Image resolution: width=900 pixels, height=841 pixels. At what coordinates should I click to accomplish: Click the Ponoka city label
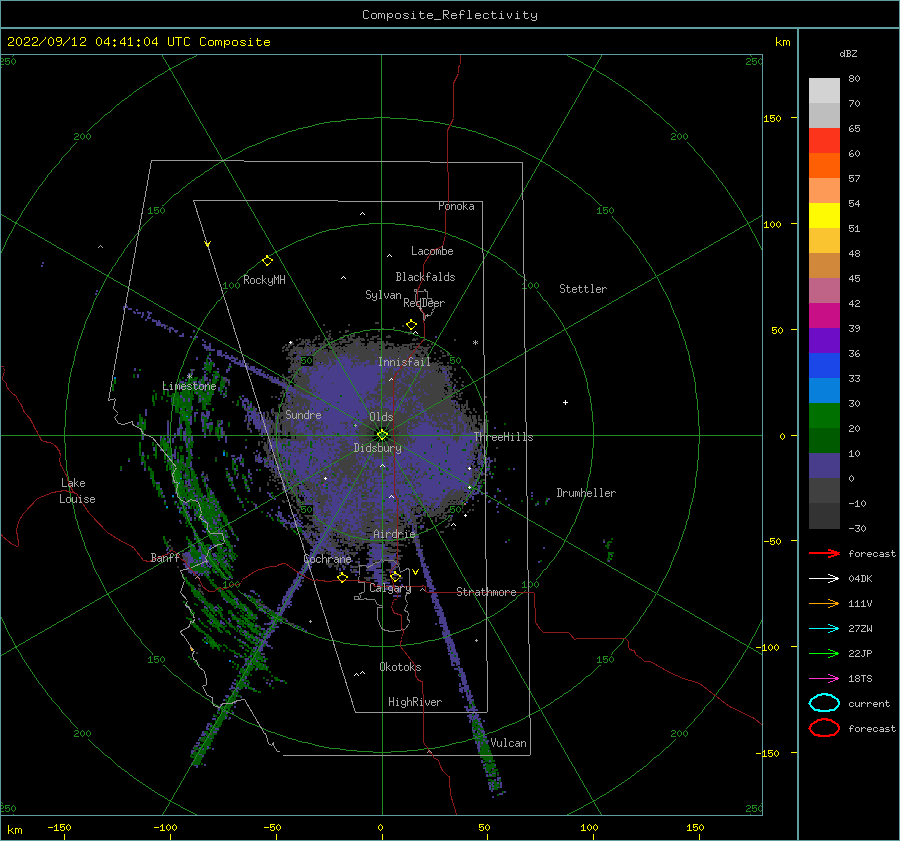pos(456,206)
